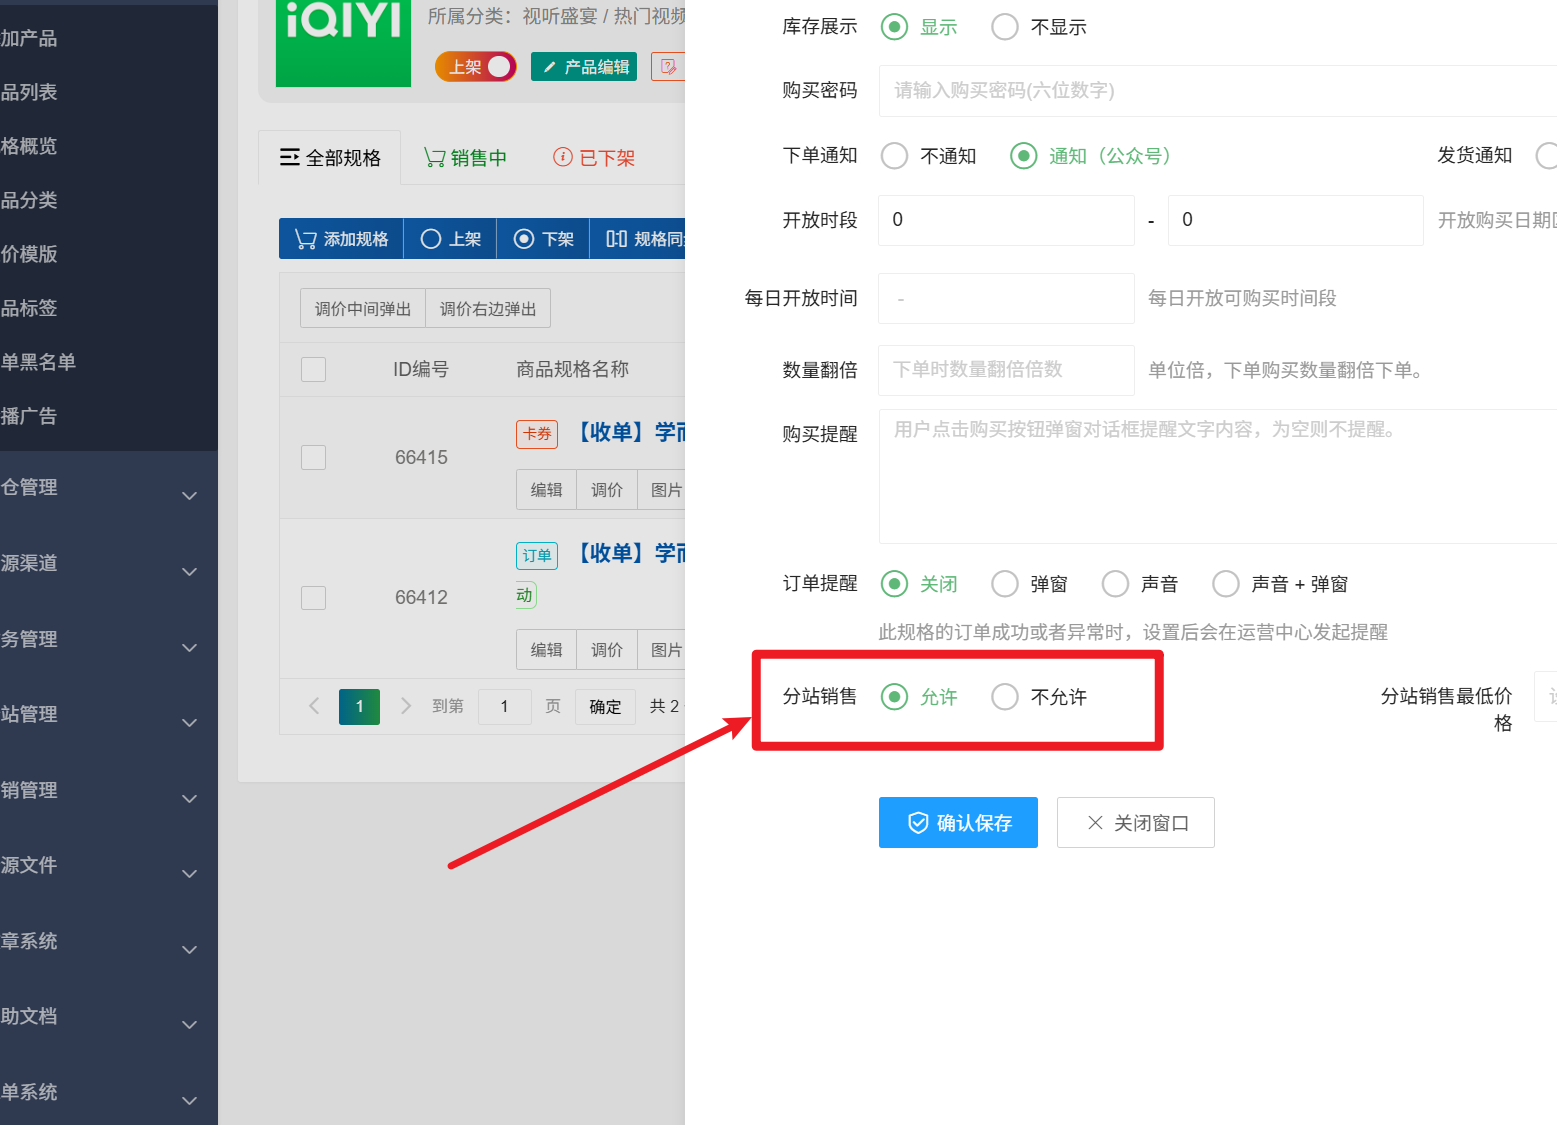Click the 规格同步 toolbar button
Viewport: 1557px width, 1125px height.
tap(638, 239)
